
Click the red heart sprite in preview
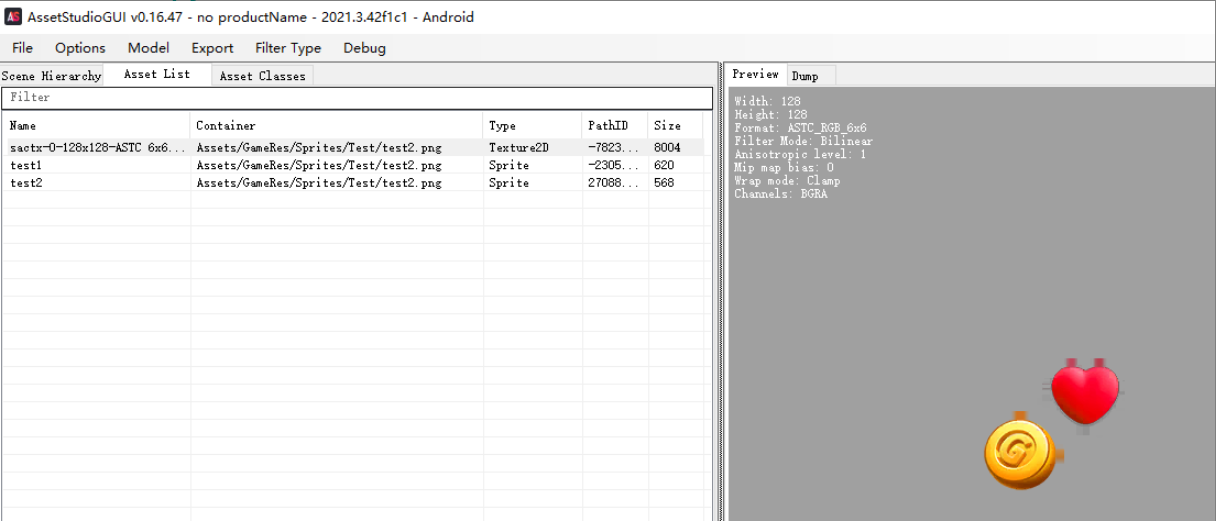click(x=1085, y=393)
